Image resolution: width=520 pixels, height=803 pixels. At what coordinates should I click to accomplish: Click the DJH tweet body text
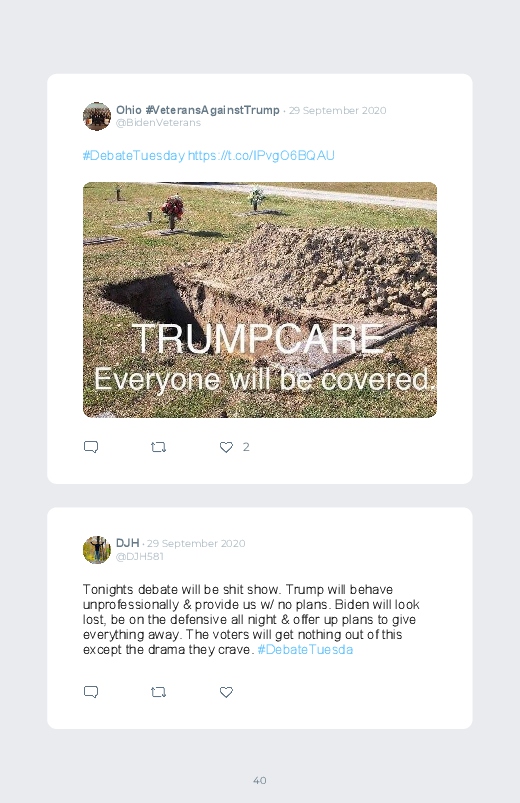pos(251,620)
